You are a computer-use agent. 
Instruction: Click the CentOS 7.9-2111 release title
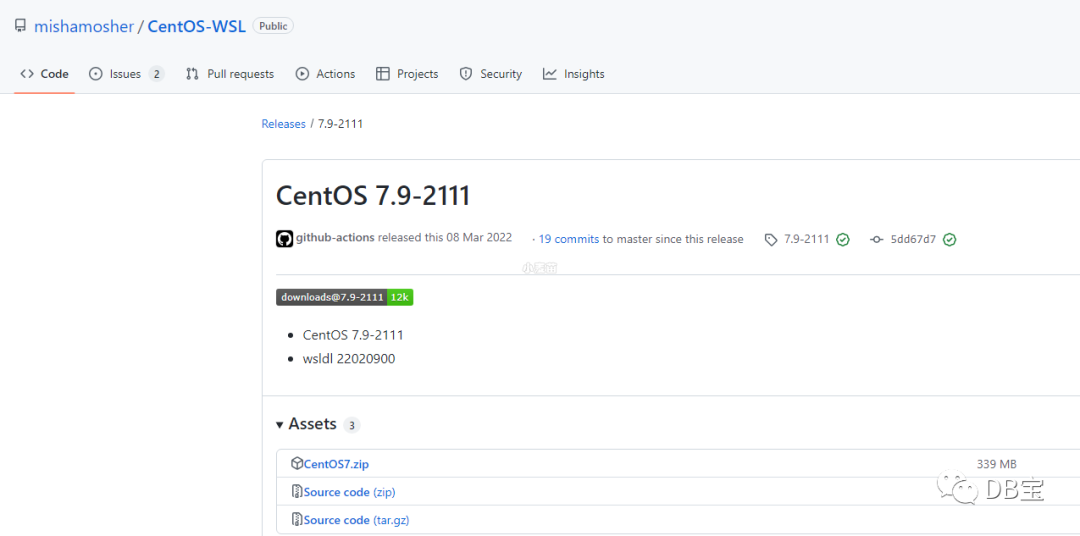[x=373, y=196]
